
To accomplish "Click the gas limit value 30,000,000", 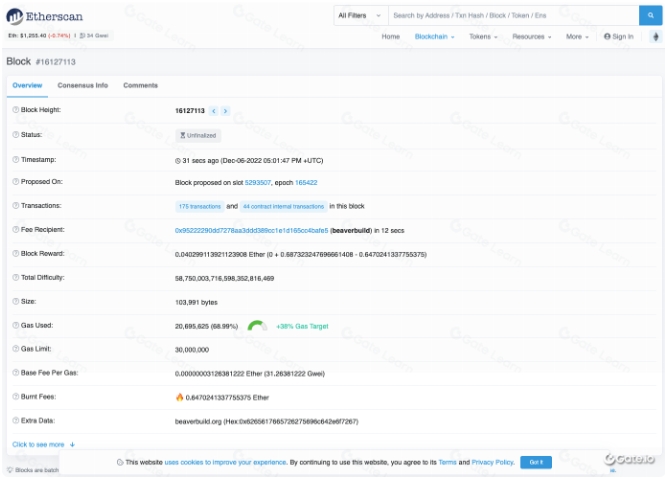I will click(192, 350).
